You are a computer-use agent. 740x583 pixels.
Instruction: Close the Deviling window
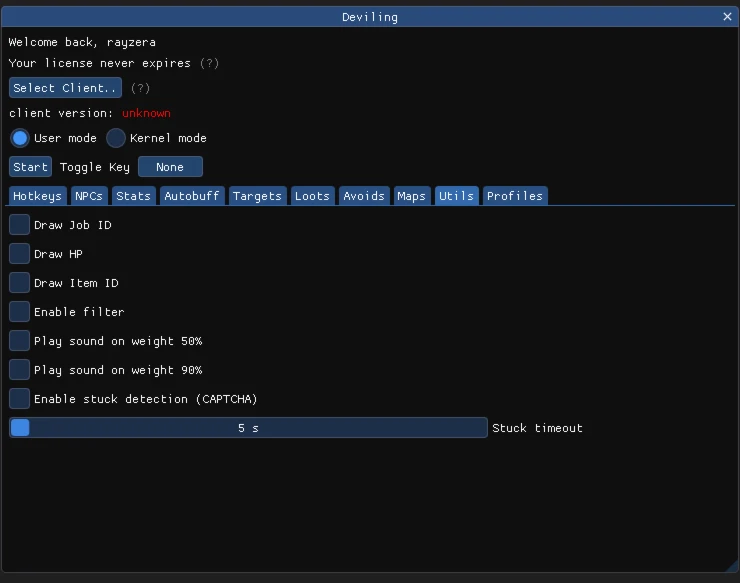tap(727, 17)
